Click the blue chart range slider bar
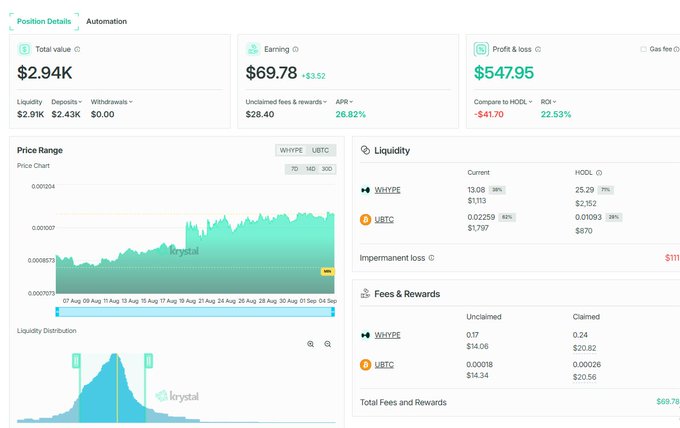680x428 pixels. pyautogui.click(x=195, y=312)
